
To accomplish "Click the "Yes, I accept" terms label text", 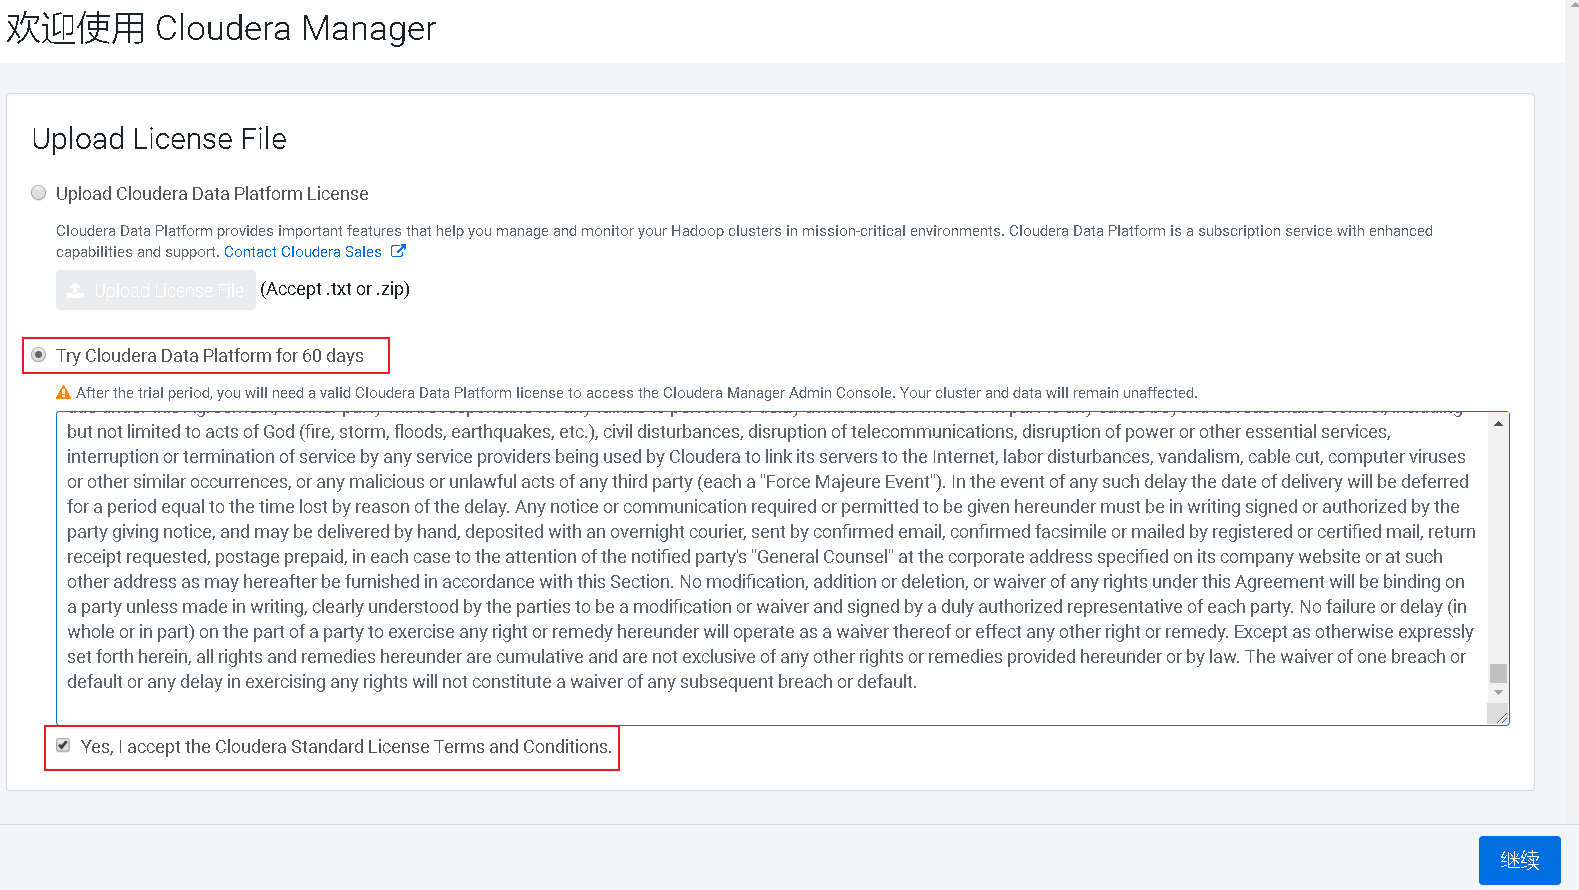I will click(346, 747).
